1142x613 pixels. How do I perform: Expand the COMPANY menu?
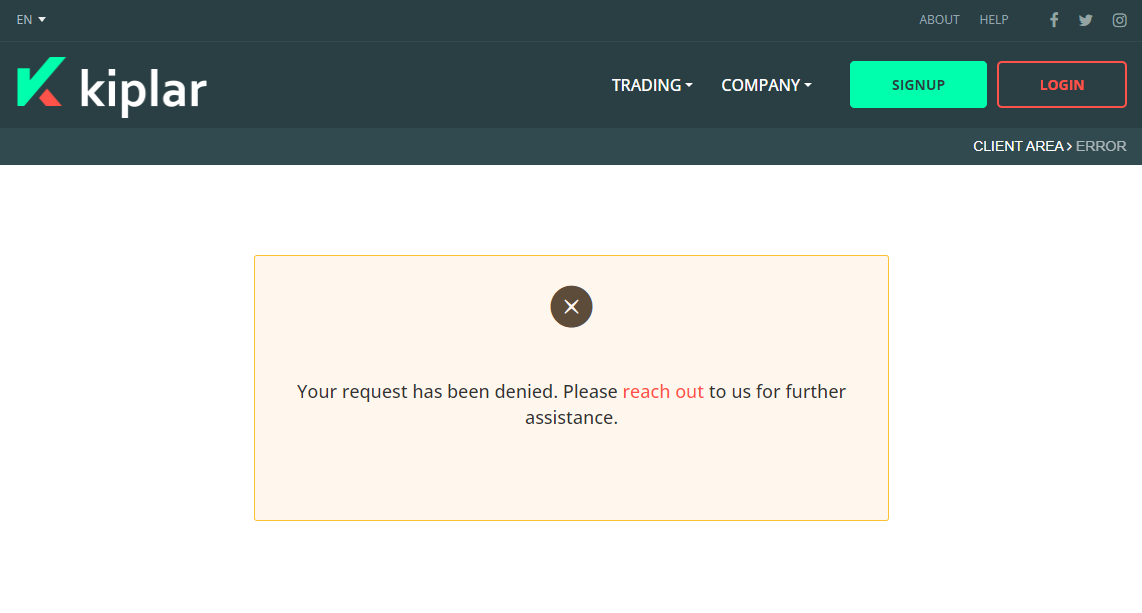click(x=766, y=85)
